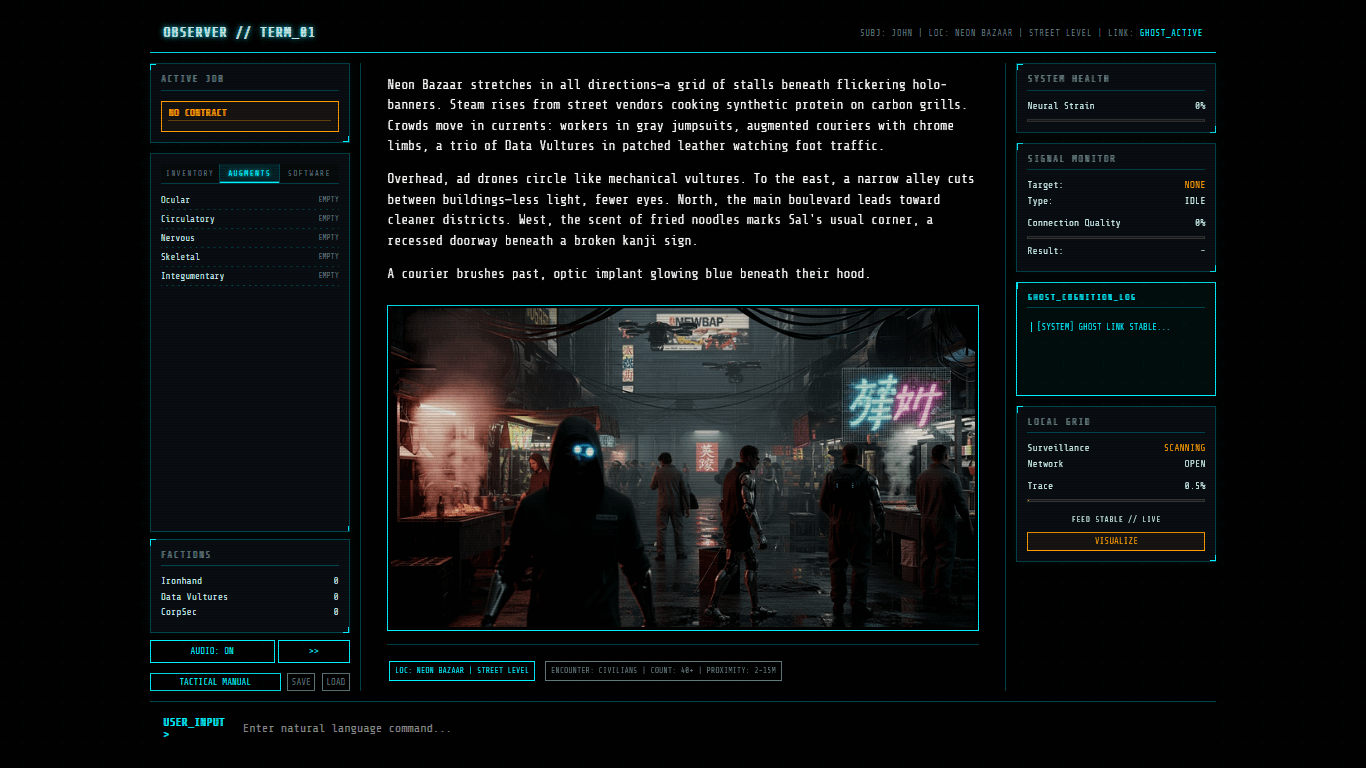The image size is (1366, 768).
Task: Choose the Nervous augment slot
Action: pyautogui.click(x=249, y=238)
